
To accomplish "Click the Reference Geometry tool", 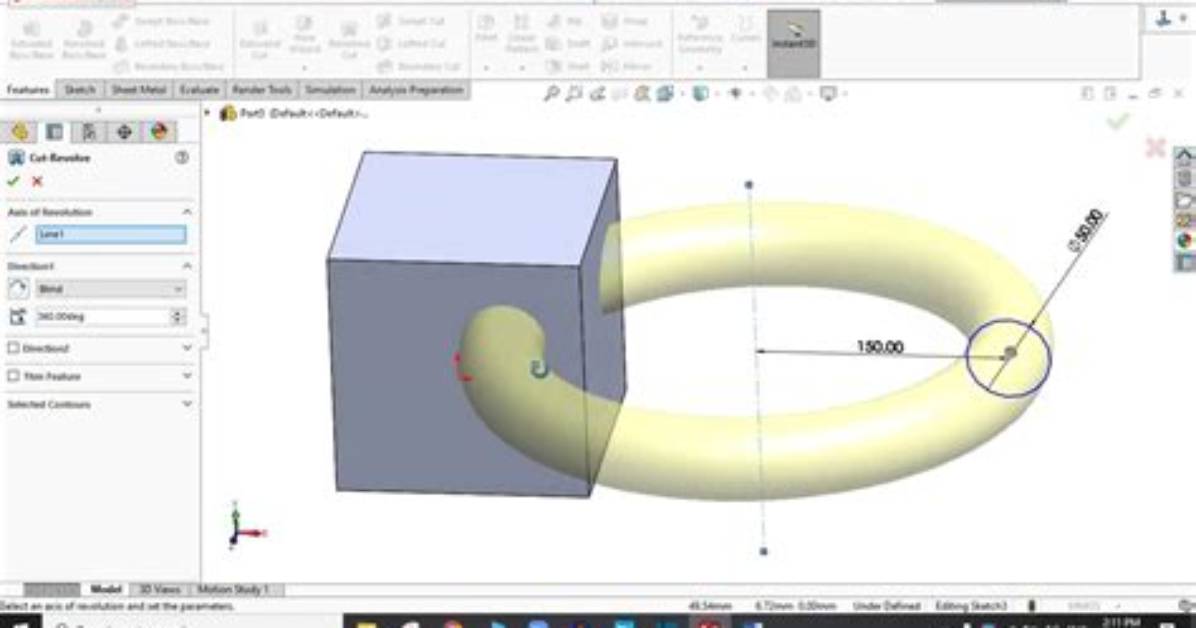I will (699, 34).
